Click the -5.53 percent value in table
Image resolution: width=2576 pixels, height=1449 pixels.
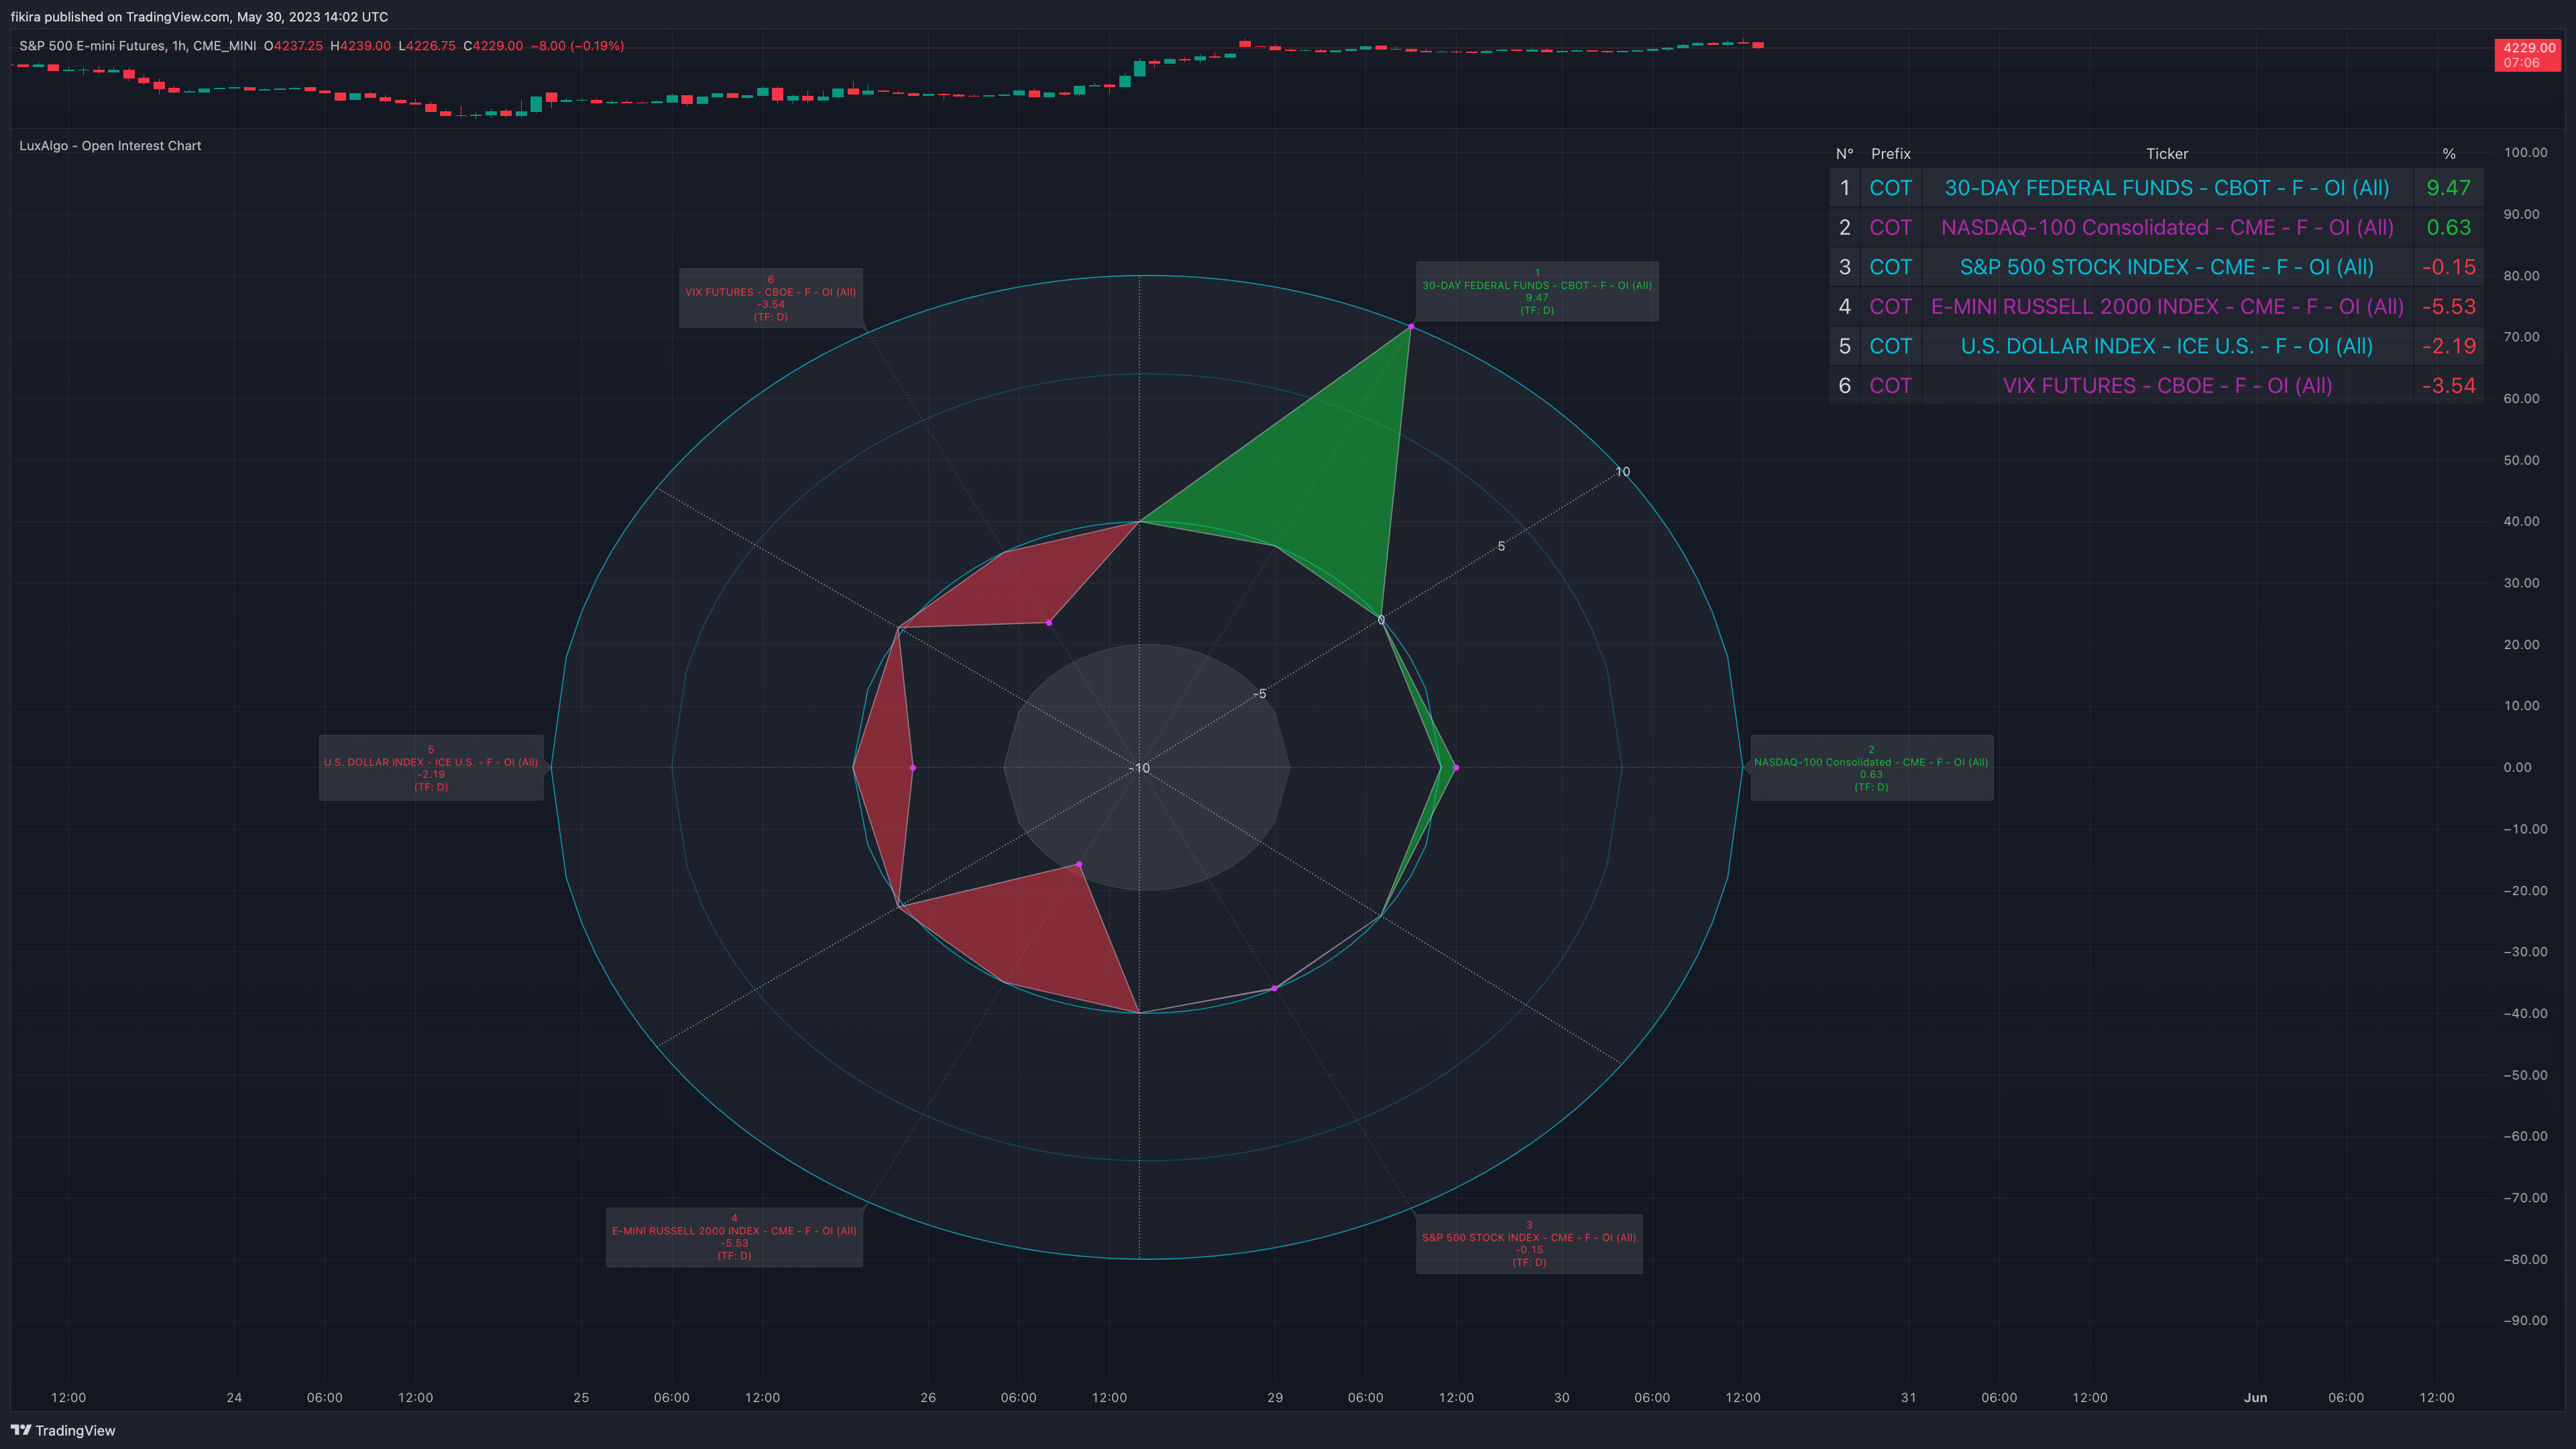(2448, 307)
